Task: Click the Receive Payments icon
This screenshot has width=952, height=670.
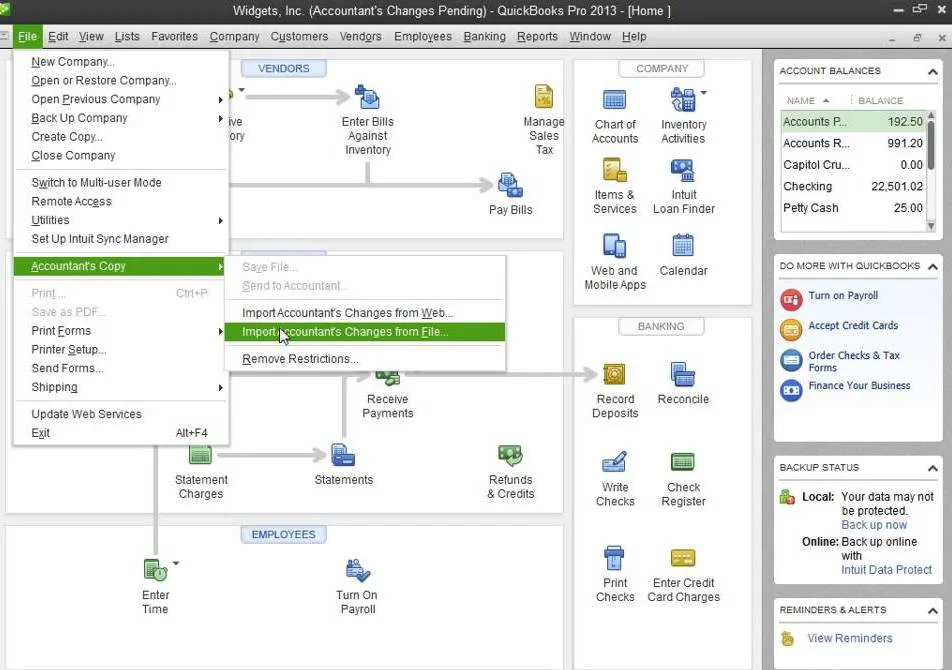Action: 387,379
